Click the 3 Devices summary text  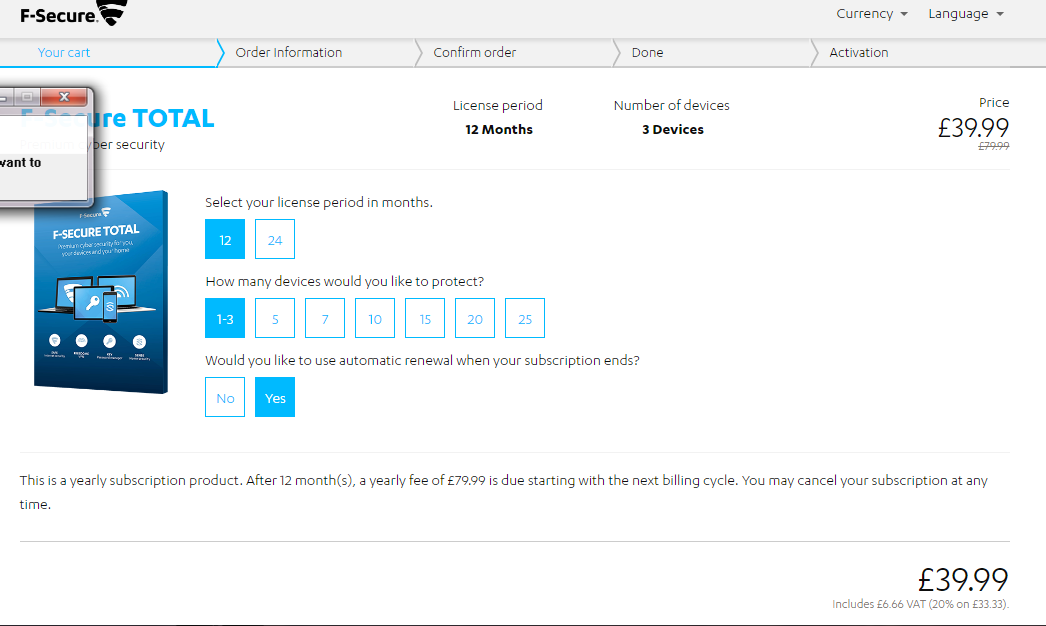[x=672, y=129]
